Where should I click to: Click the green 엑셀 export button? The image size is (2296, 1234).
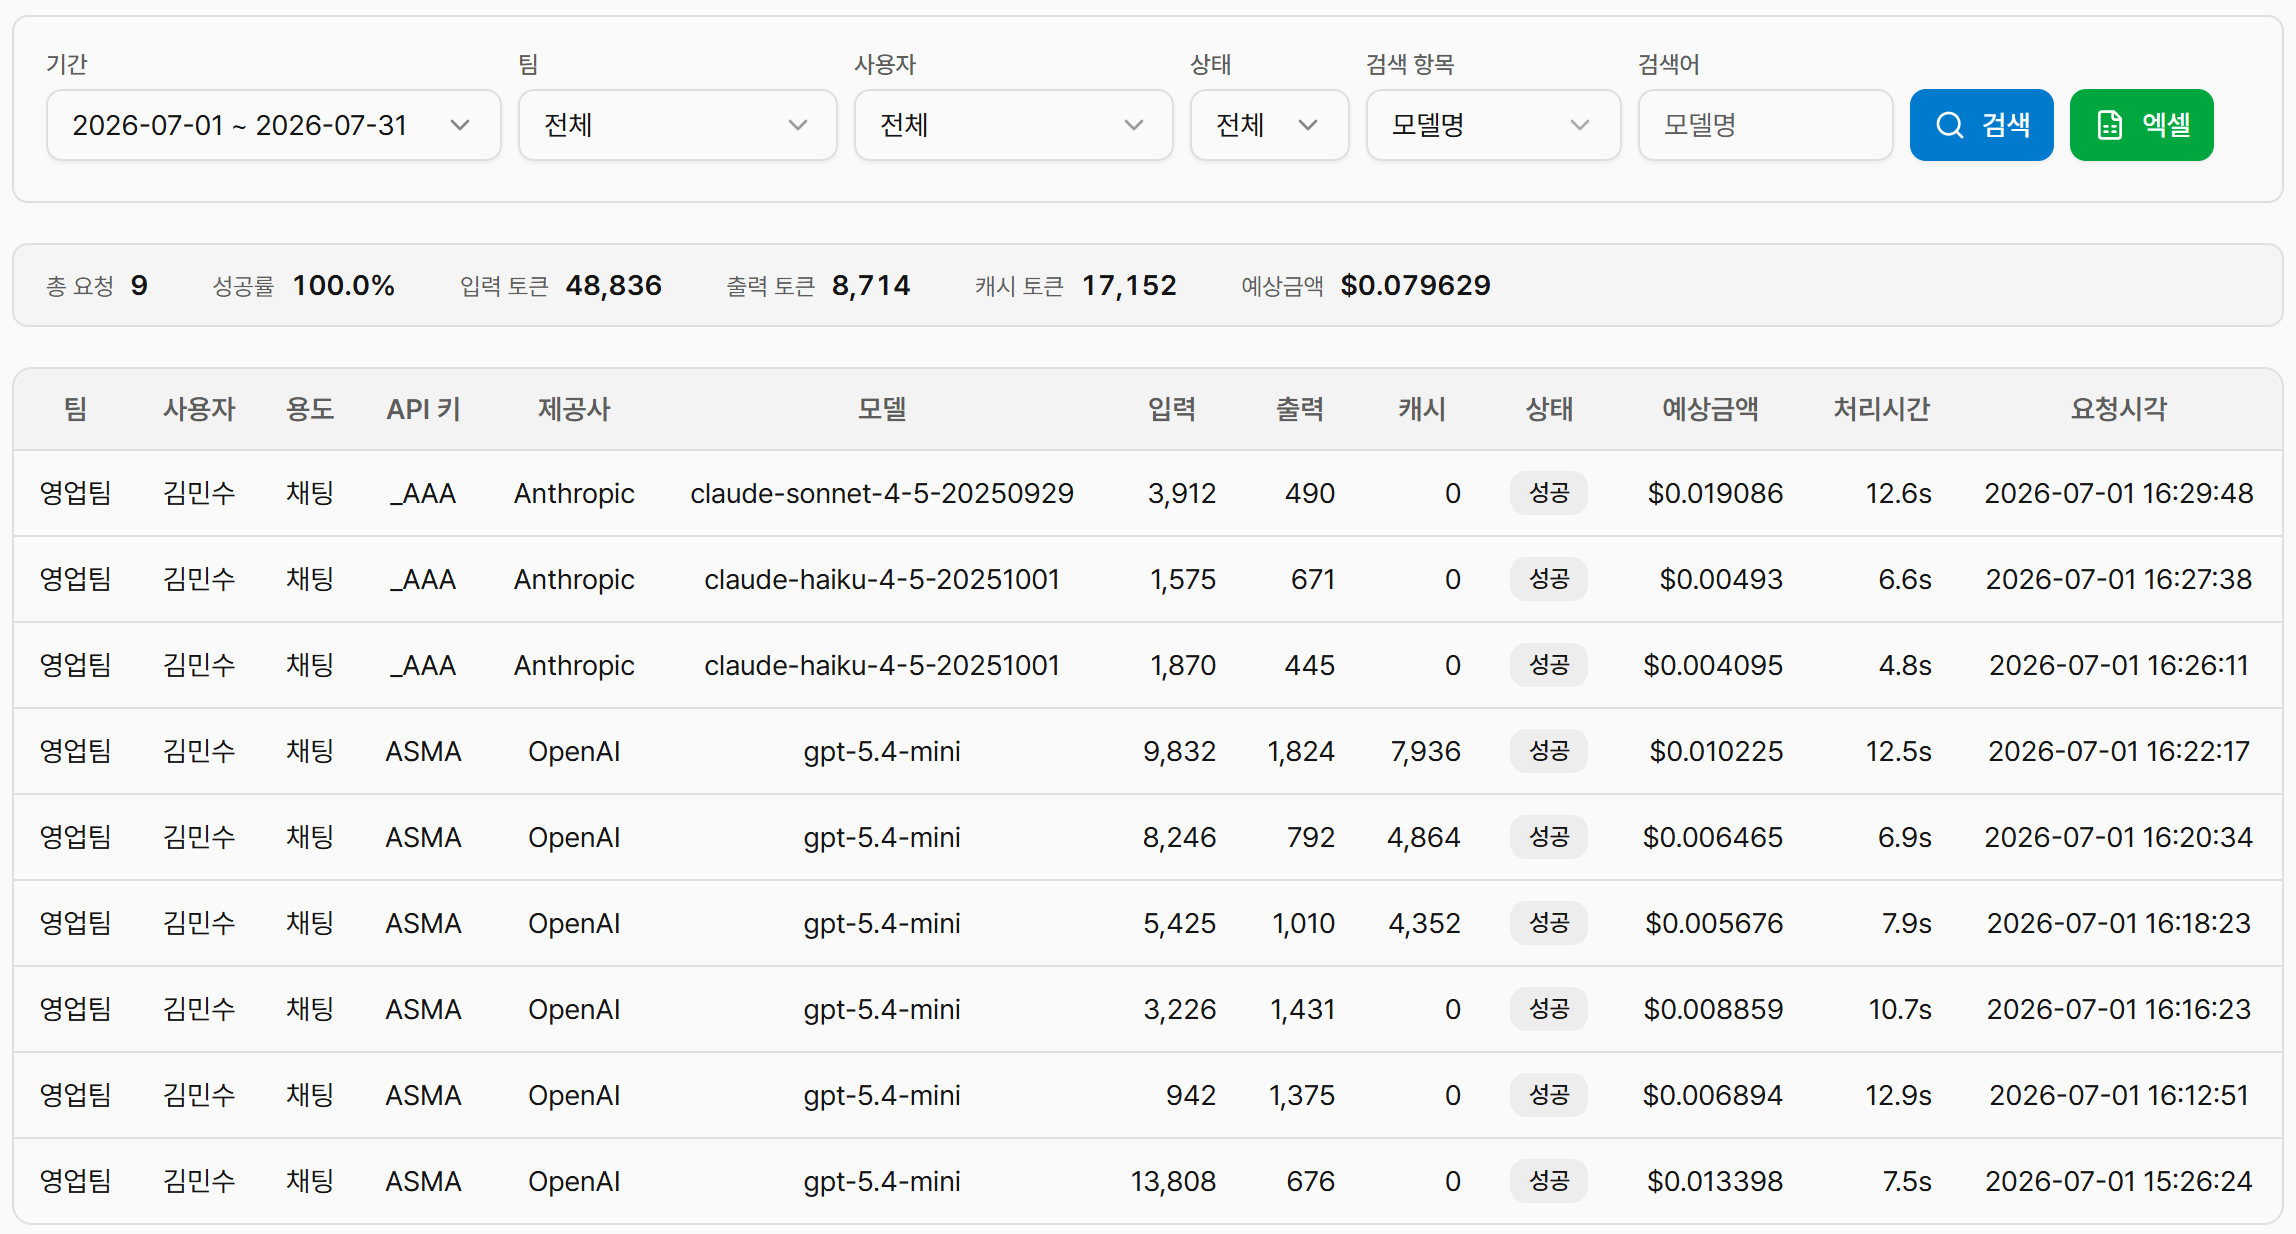coord(2141,125)
